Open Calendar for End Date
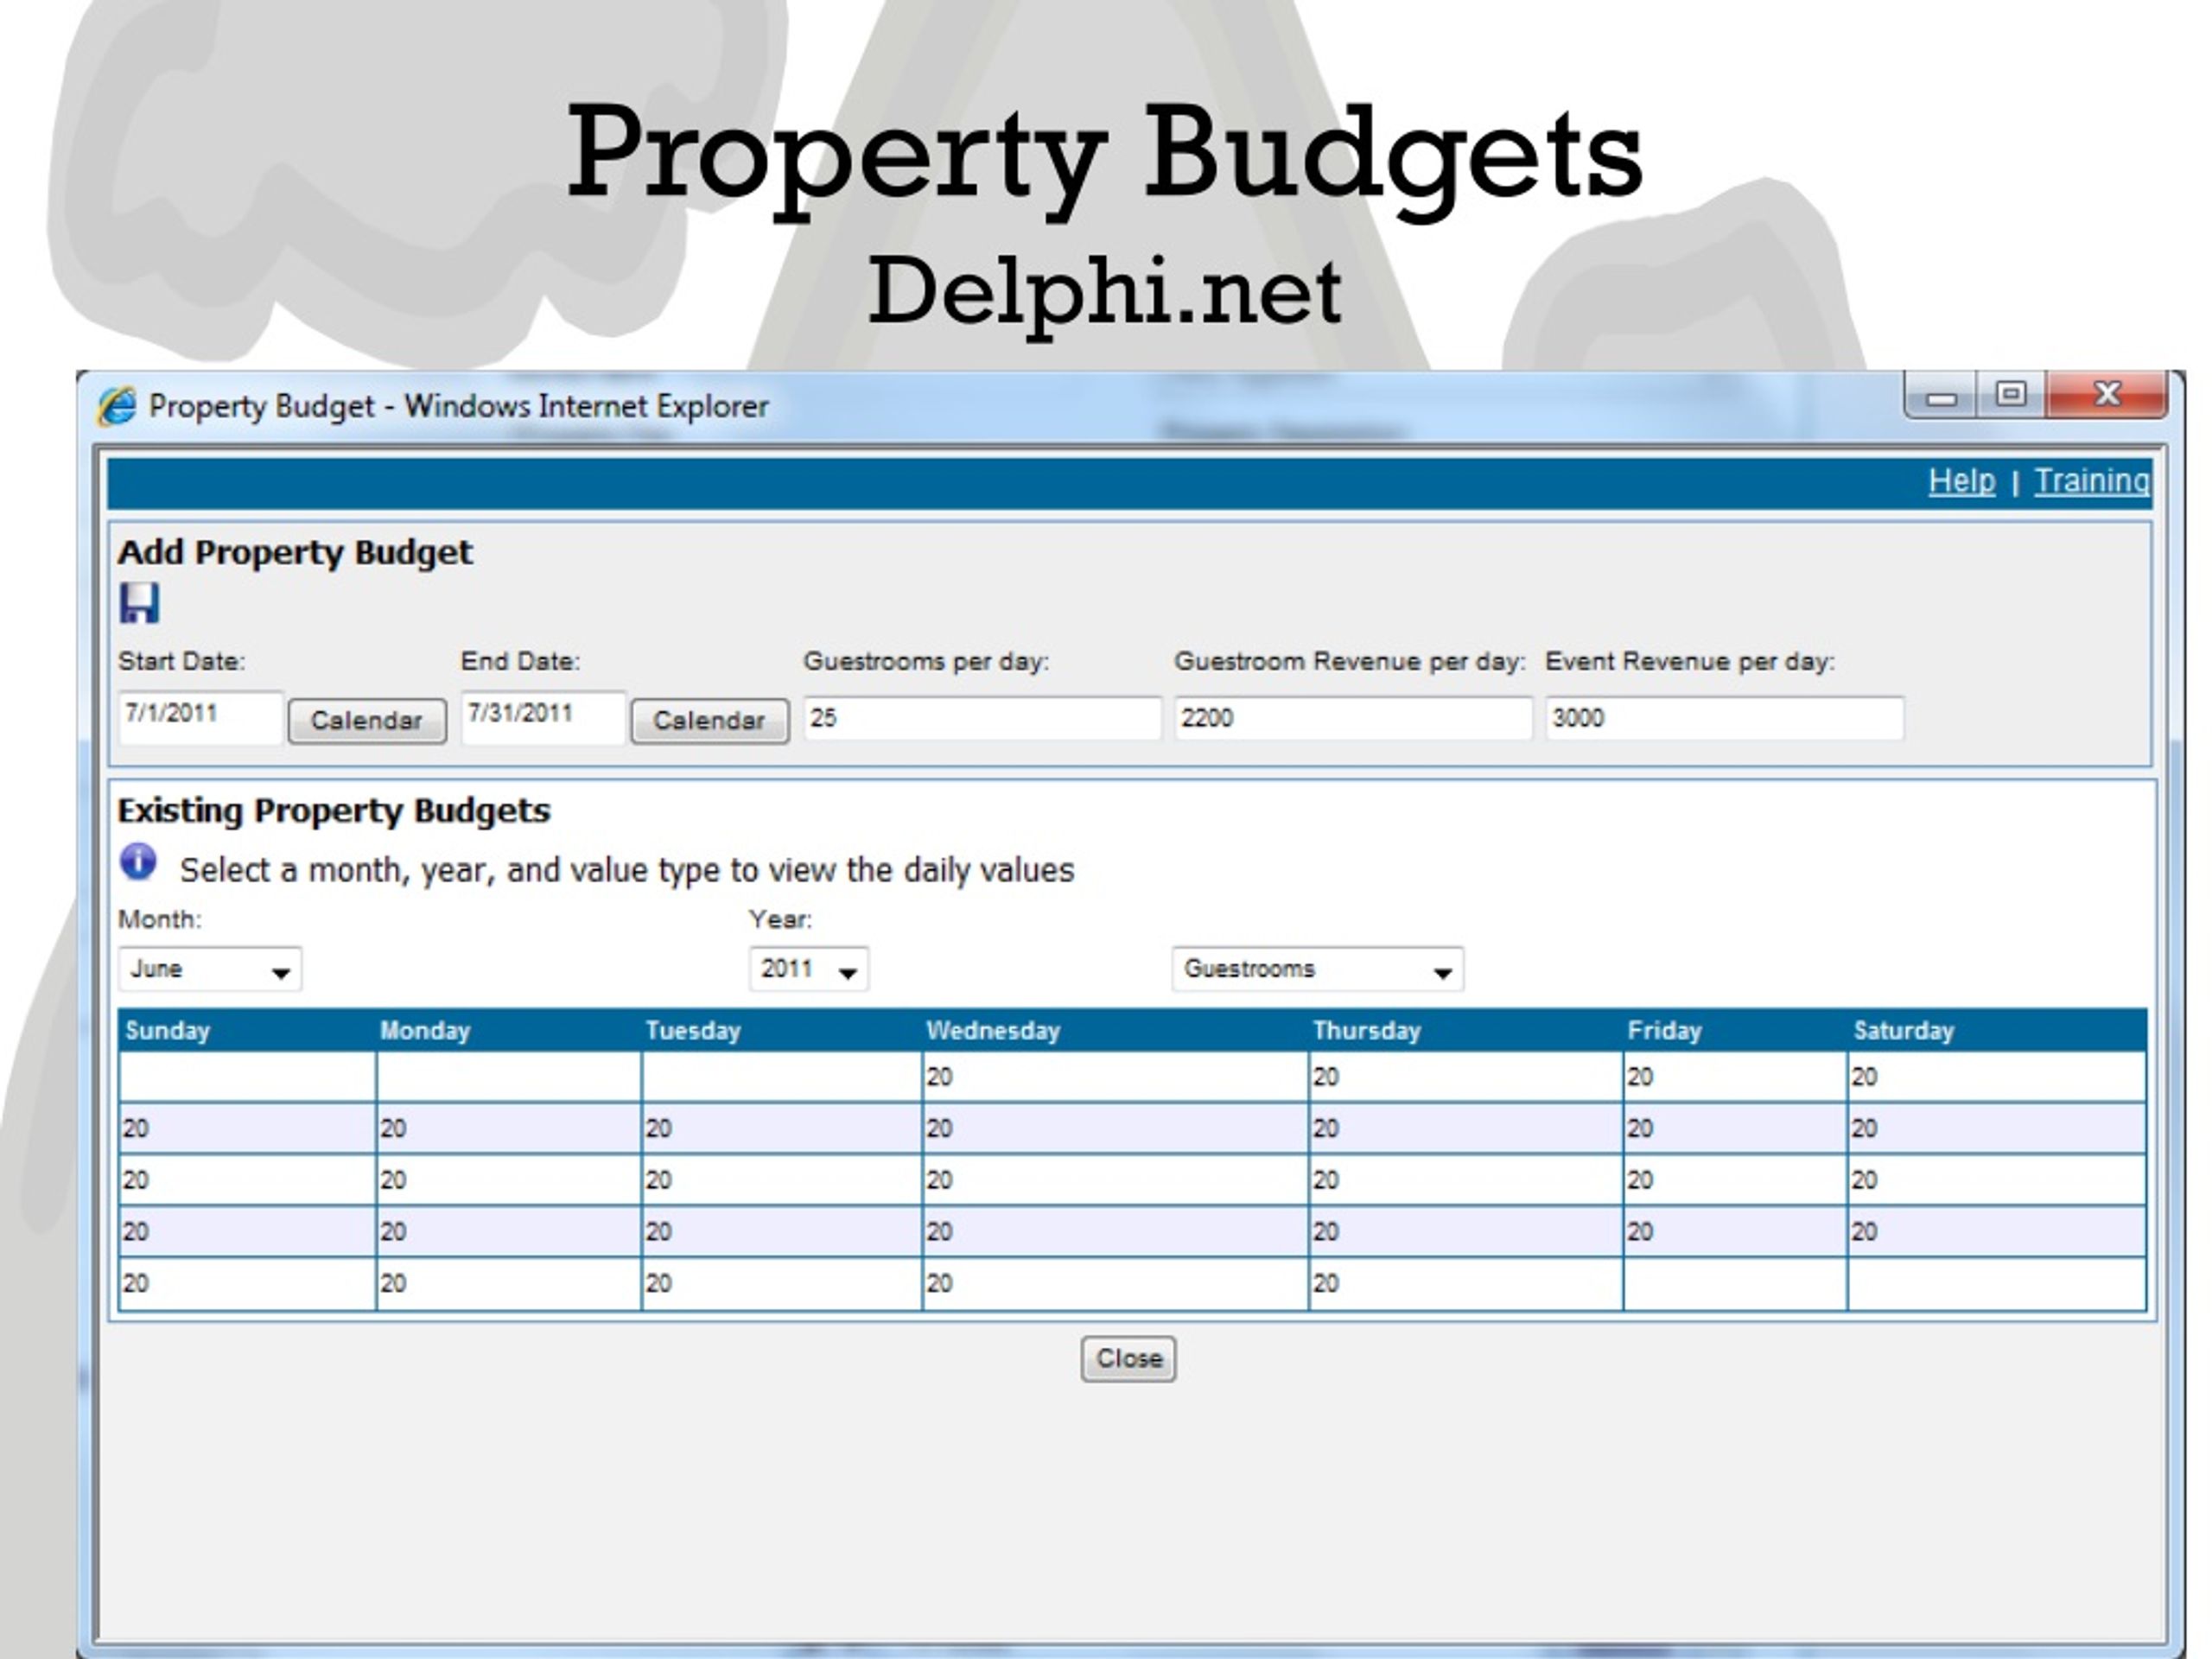This screenshot has height=1659, width=2212. coord(710,721)
